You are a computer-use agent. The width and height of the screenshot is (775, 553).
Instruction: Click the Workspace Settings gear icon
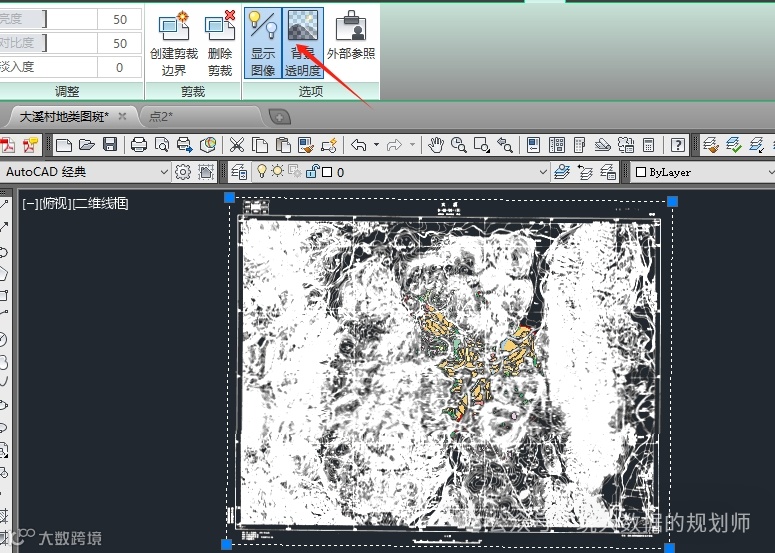(x=183, y=172)
